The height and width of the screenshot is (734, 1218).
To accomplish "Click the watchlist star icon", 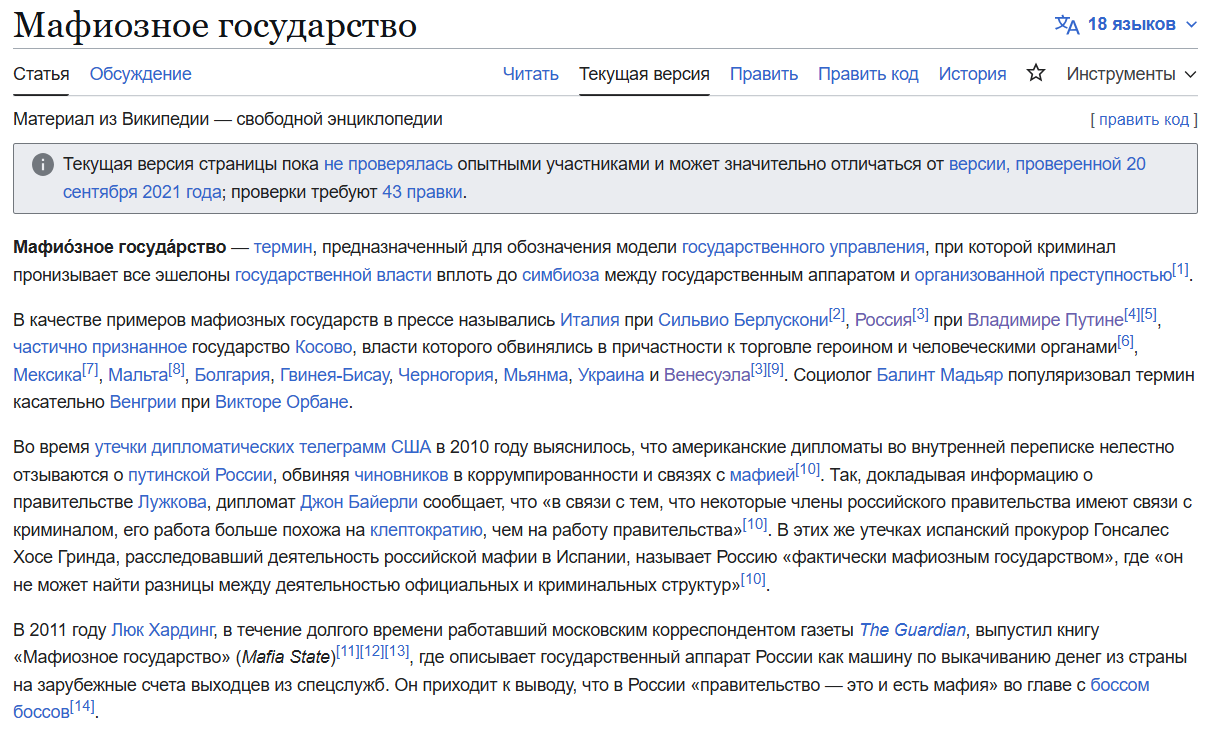I will [1036, 73].
